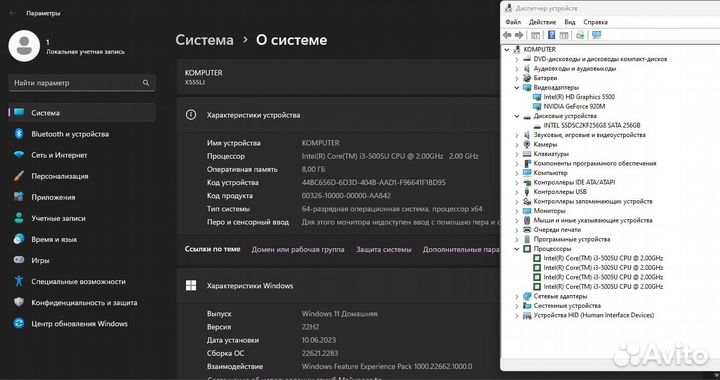Viewport: 720px width, 380px height.
Task: Open the Время и язык settings section
Action: (x=82, y=240)
